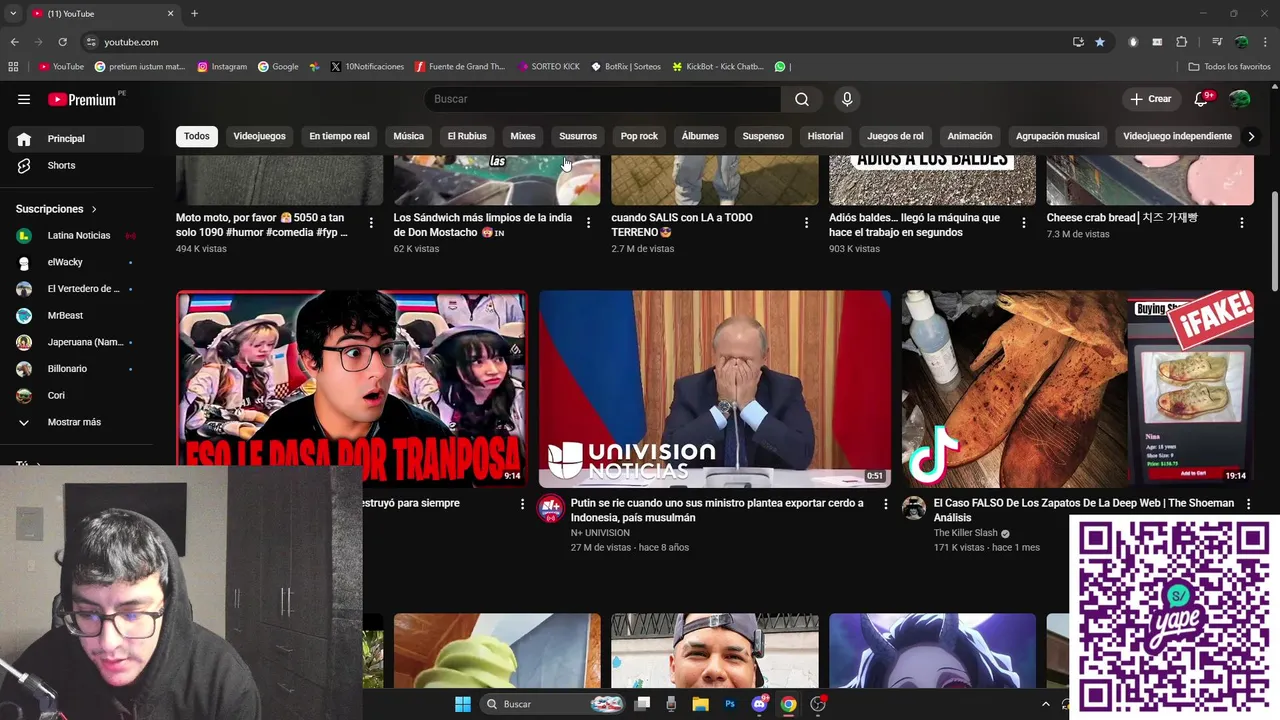Open Chrome three-dot menu

(x=1265, y=42)
